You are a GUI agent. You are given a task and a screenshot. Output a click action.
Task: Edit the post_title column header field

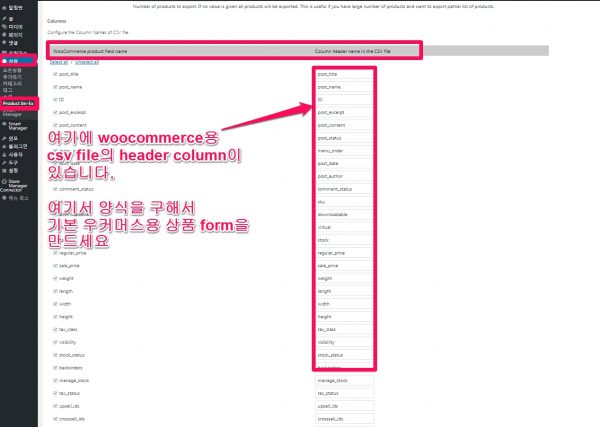345,74
